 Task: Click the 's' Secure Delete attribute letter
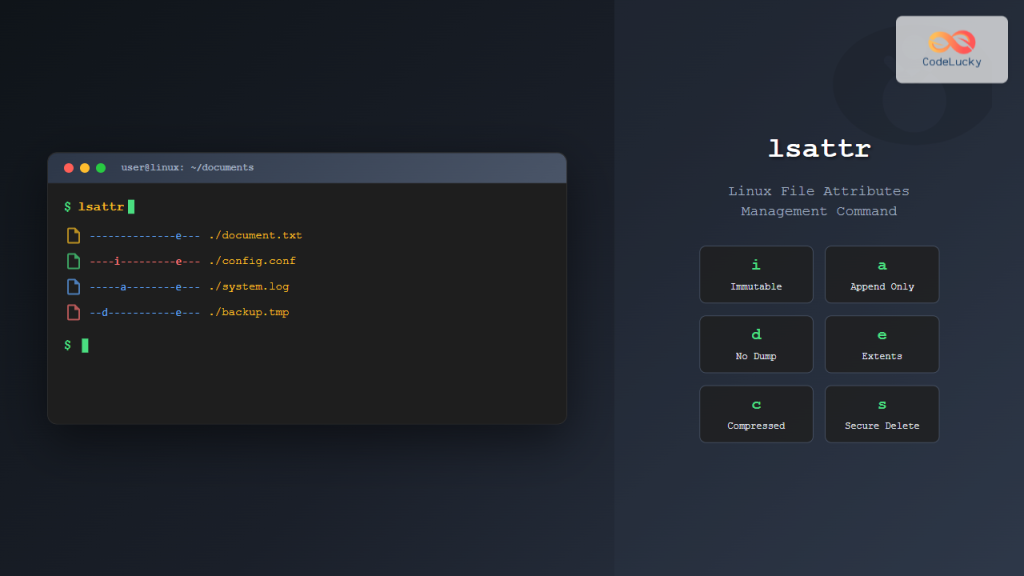click(x=881, y=404)
